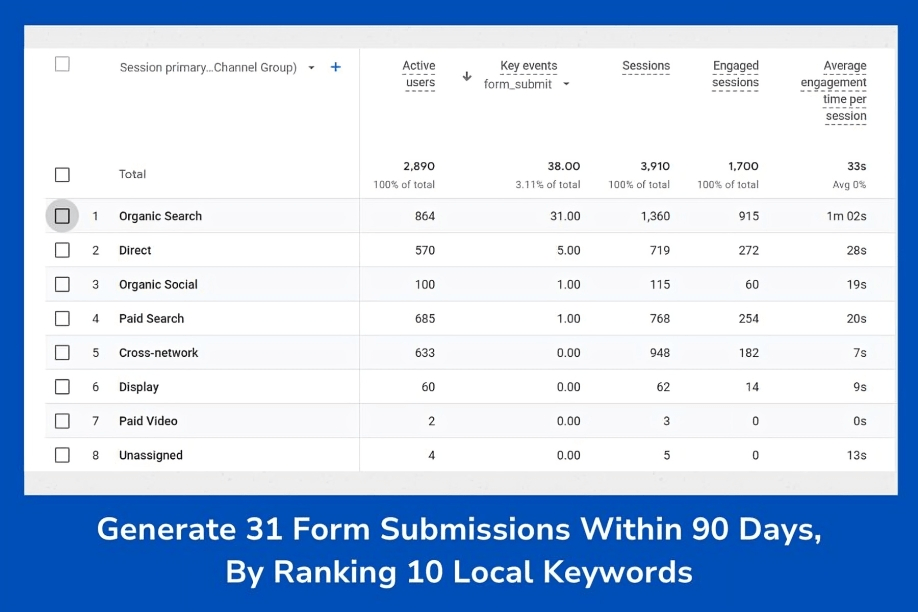Select the Direct row checkbox
This screenshot has width=918, height=612.
click(x=62, y=250)
